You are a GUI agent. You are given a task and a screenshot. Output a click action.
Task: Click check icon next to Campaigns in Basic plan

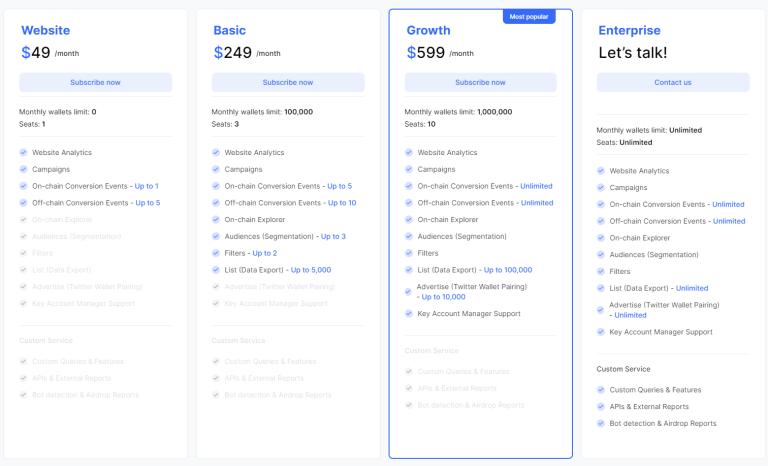[x=216, y=170]
